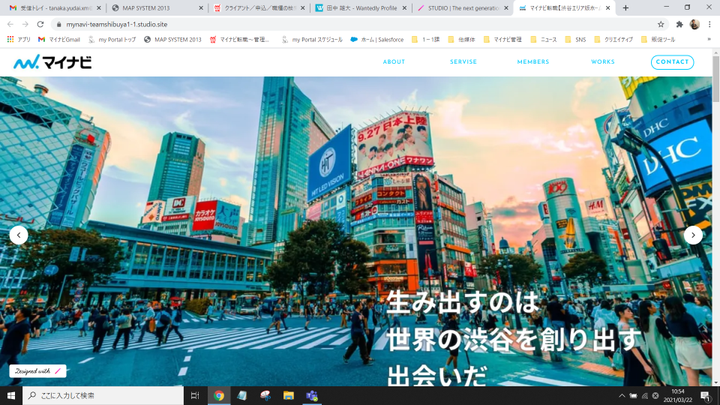Expand hidden system tray icons

pos(620,396)
